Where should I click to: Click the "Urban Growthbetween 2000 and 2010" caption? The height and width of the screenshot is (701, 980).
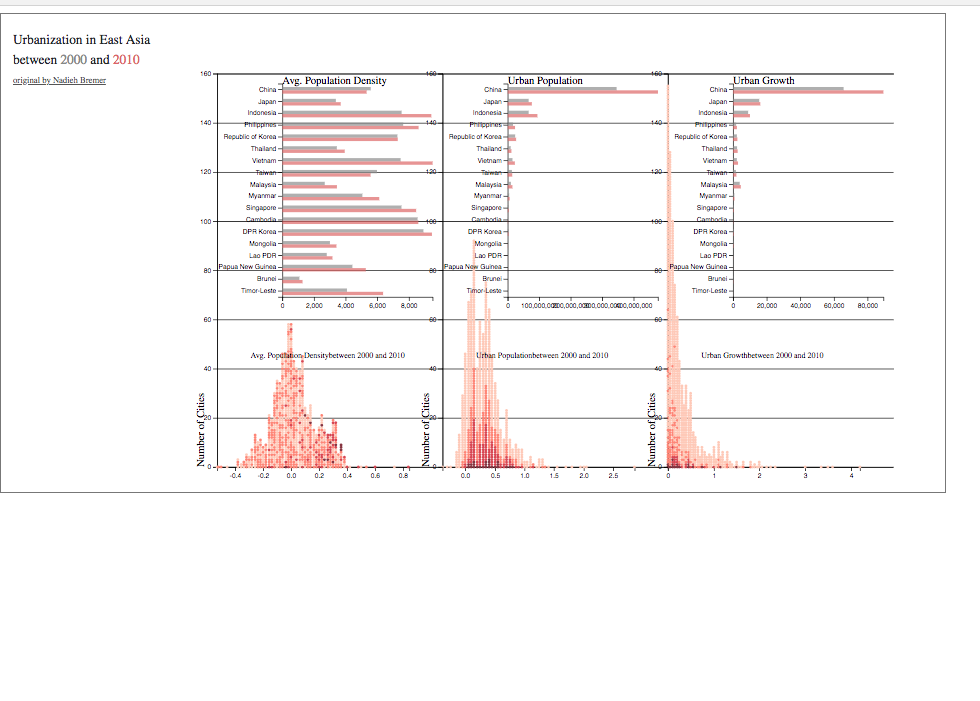click(762, 355)
